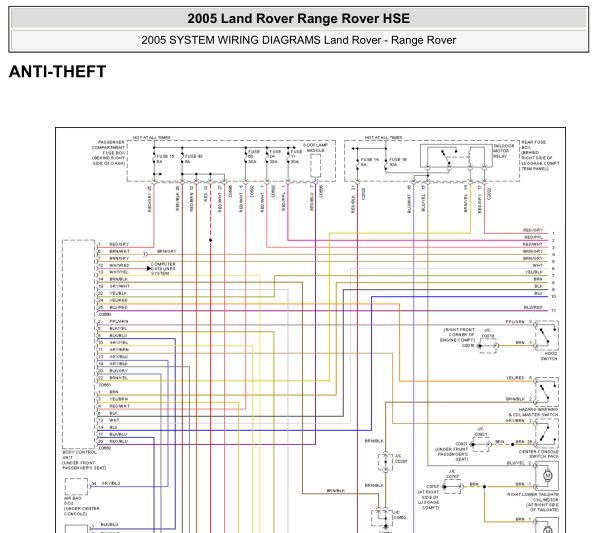The width and height of the screenshot is (603, 533).
Task: Select the BLK/GRY pin 20 wire label
Action: pyautogui.click(x=118, y=371)
